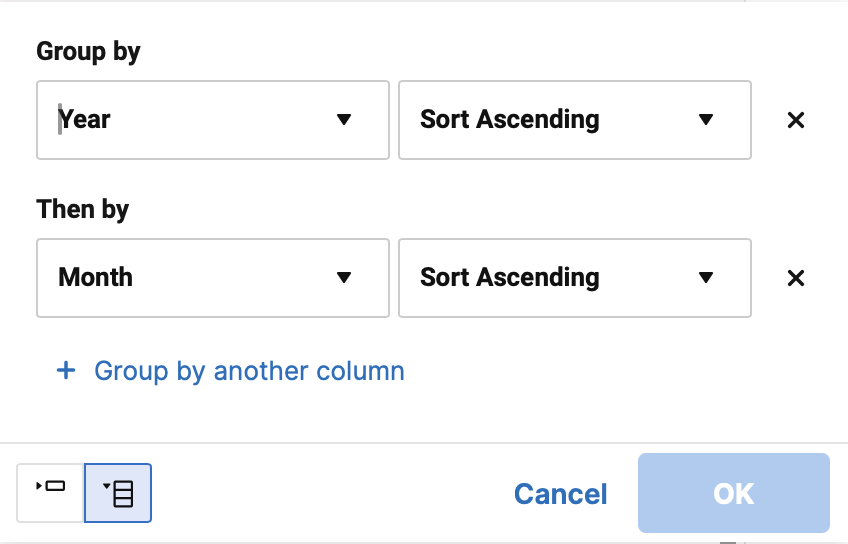Click the Then by heading label

point(83,210)
